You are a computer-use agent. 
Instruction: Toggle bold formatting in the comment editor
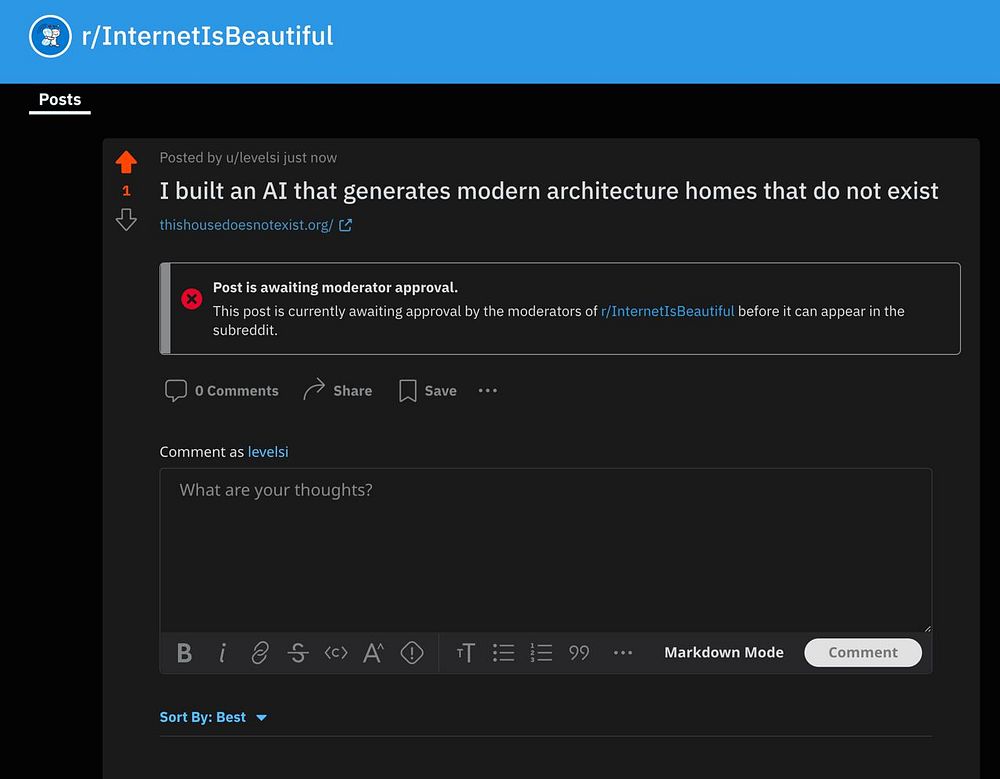coord(184,653)
